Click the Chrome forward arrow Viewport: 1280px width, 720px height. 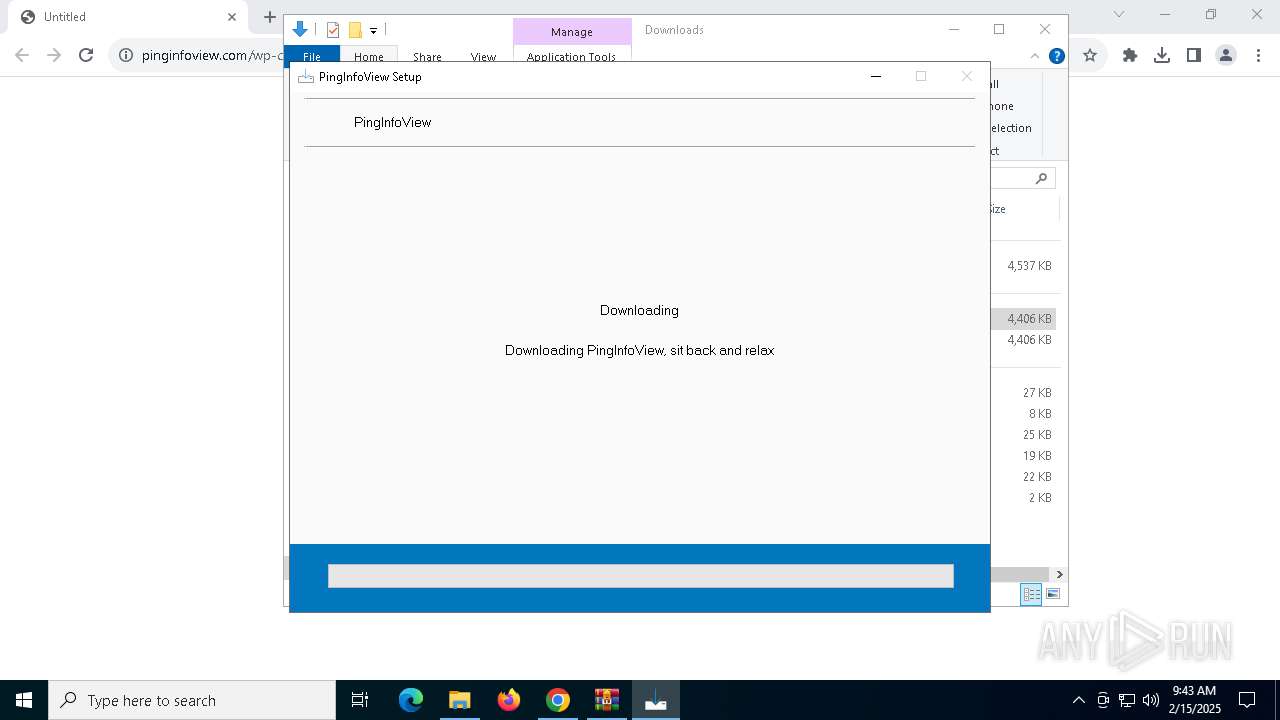(54, 55)
